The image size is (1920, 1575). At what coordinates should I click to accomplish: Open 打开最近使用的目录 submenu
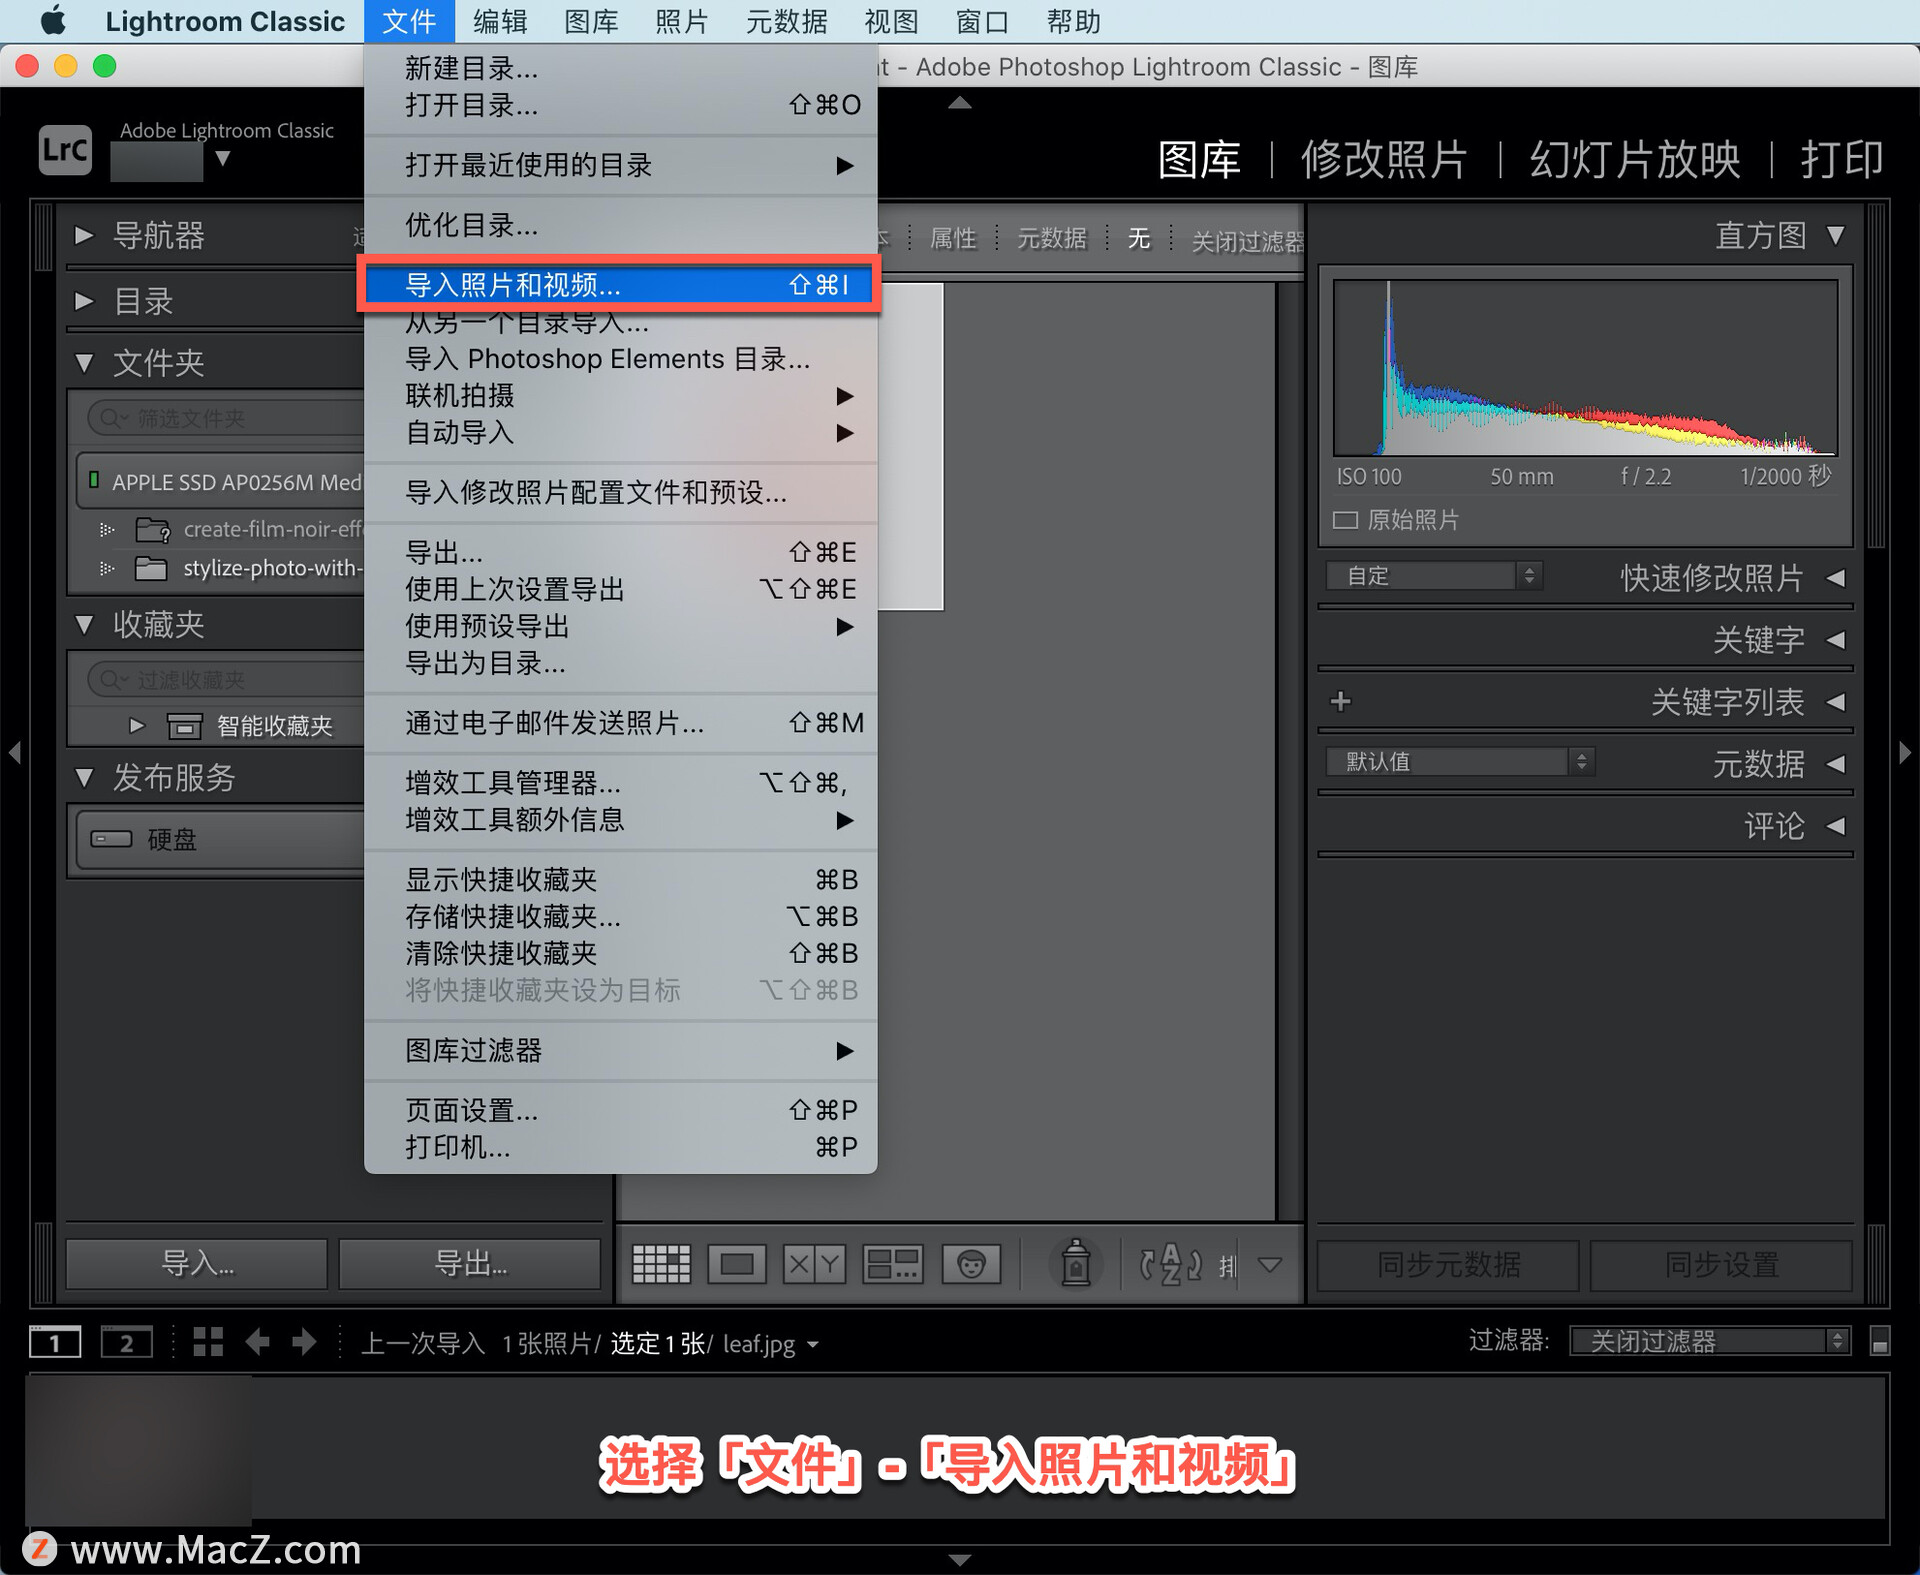pyautogui.click(x=620, y=165)
